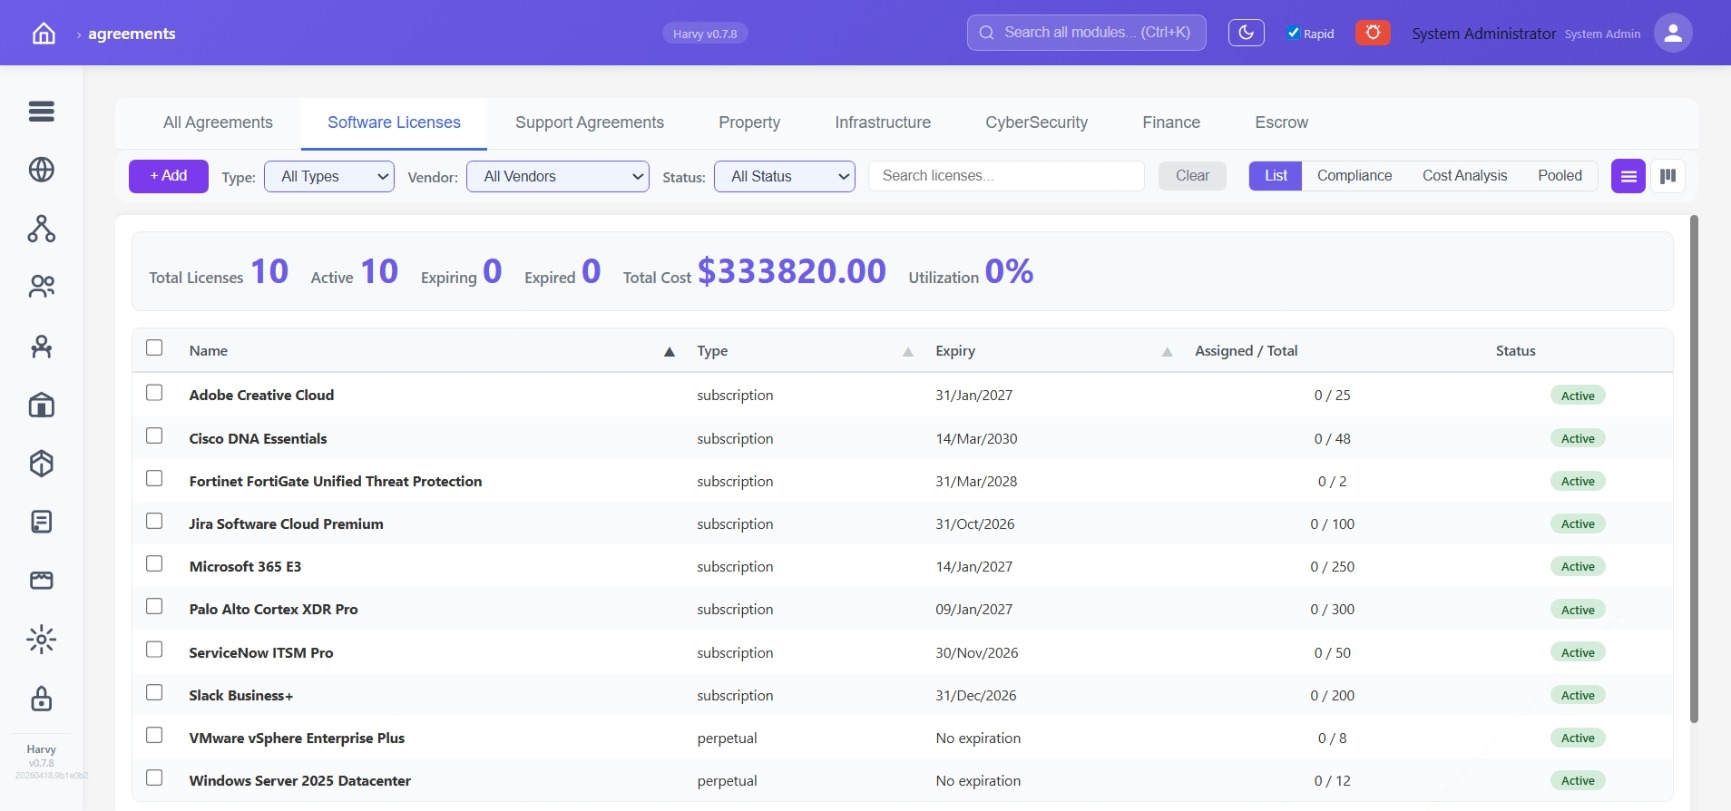Screen dimensions: 1731x811
Task: Open the Finance tab
Action: tap(1172, 122)
